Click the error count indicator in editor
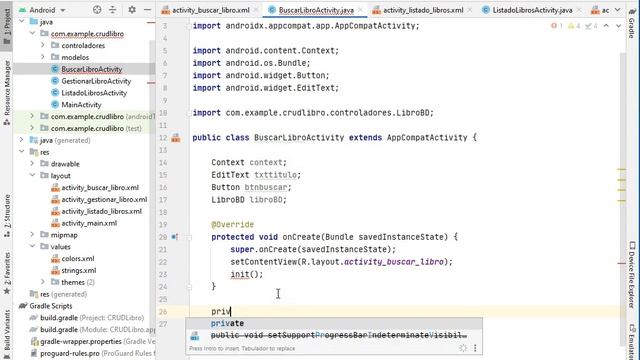 pos(557,26)
